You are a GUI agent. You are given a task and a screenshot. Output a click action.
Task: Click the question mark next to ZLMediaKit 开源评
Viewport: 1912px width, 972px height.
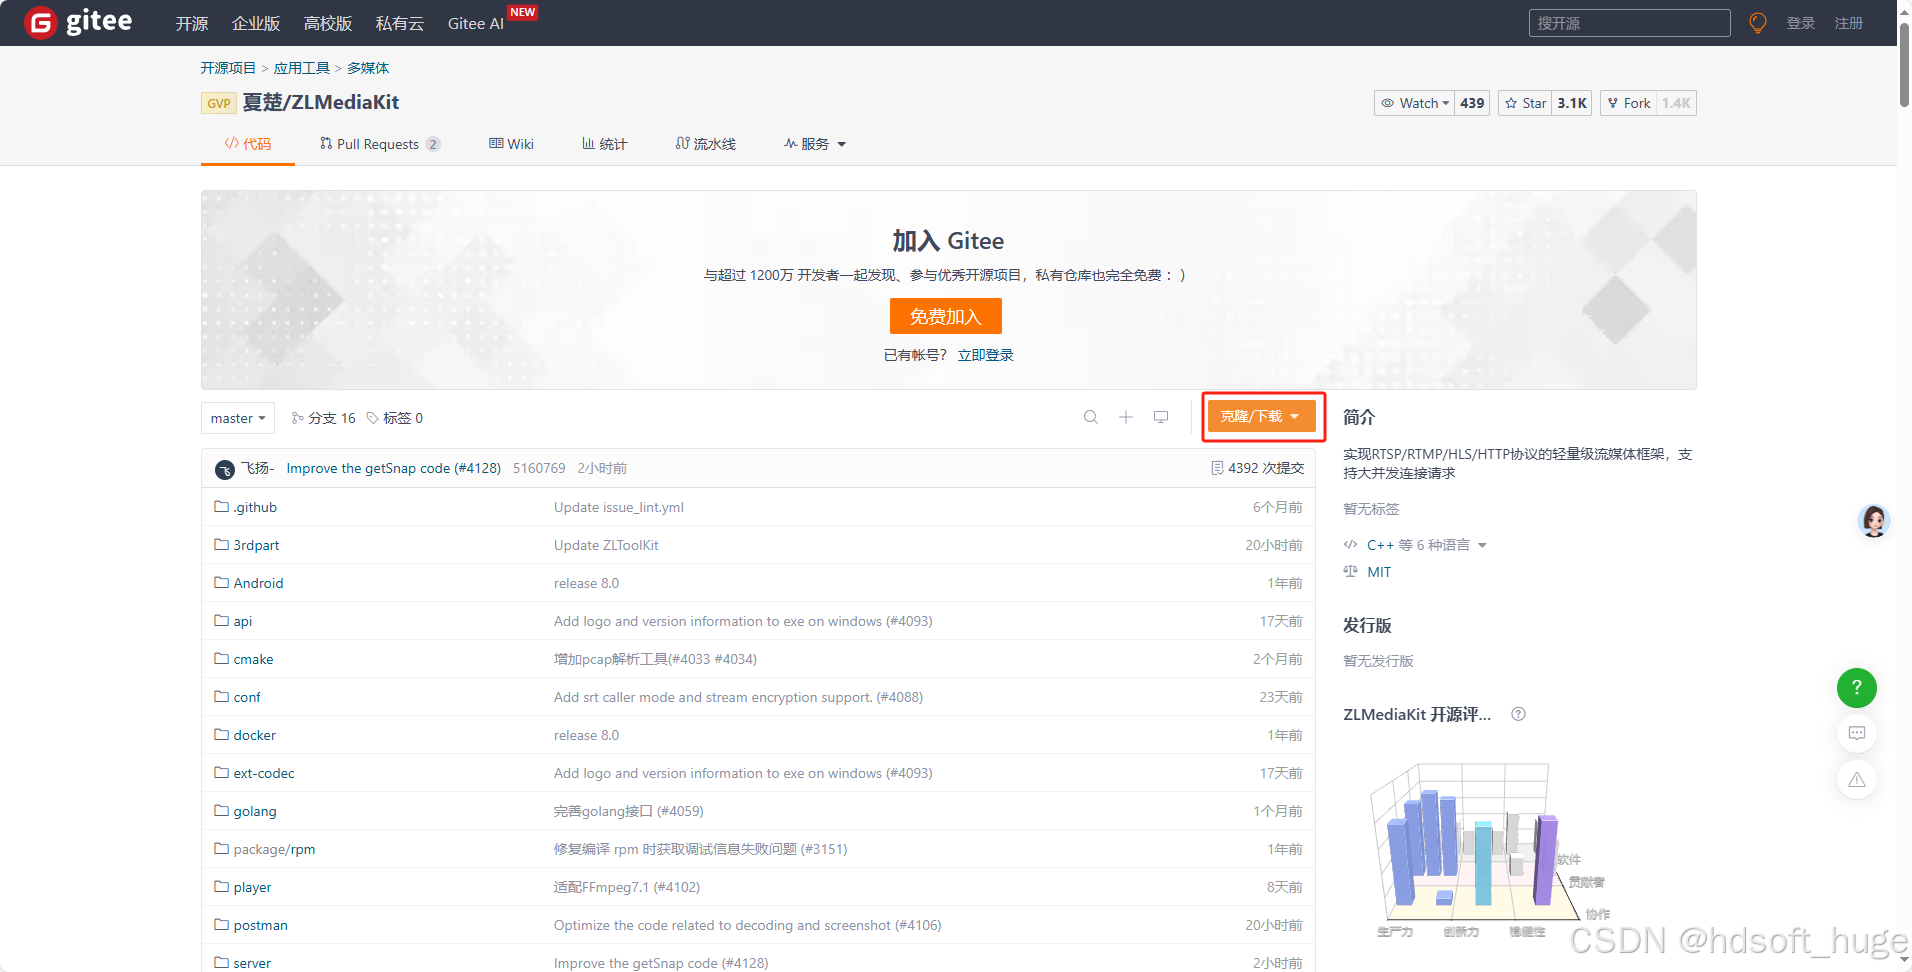click(x=1518, y=714)
